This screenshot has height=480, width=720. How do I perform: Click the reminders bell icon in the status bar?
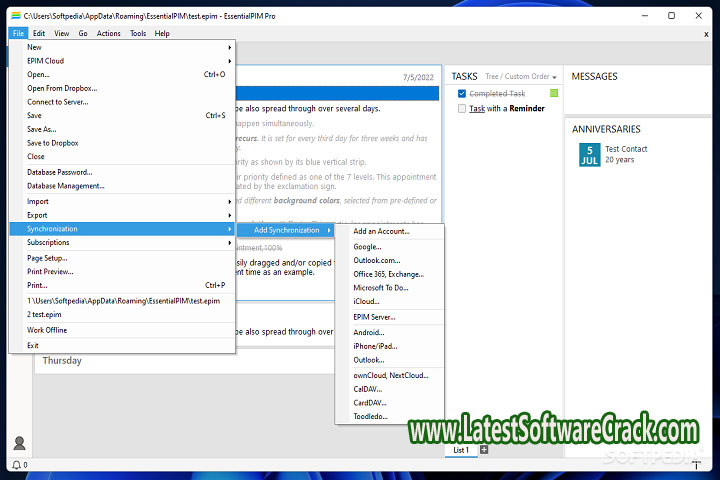click(x=17, y=465)
